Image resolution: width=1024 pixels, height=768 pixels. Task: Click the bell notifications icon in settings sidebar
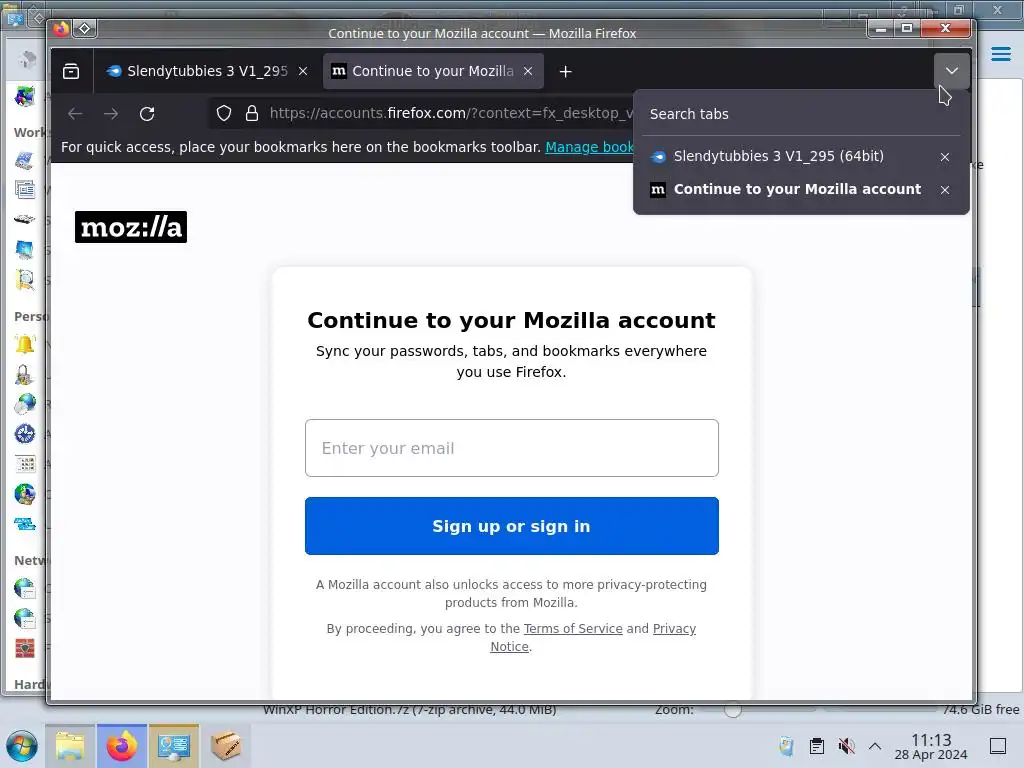25,344
